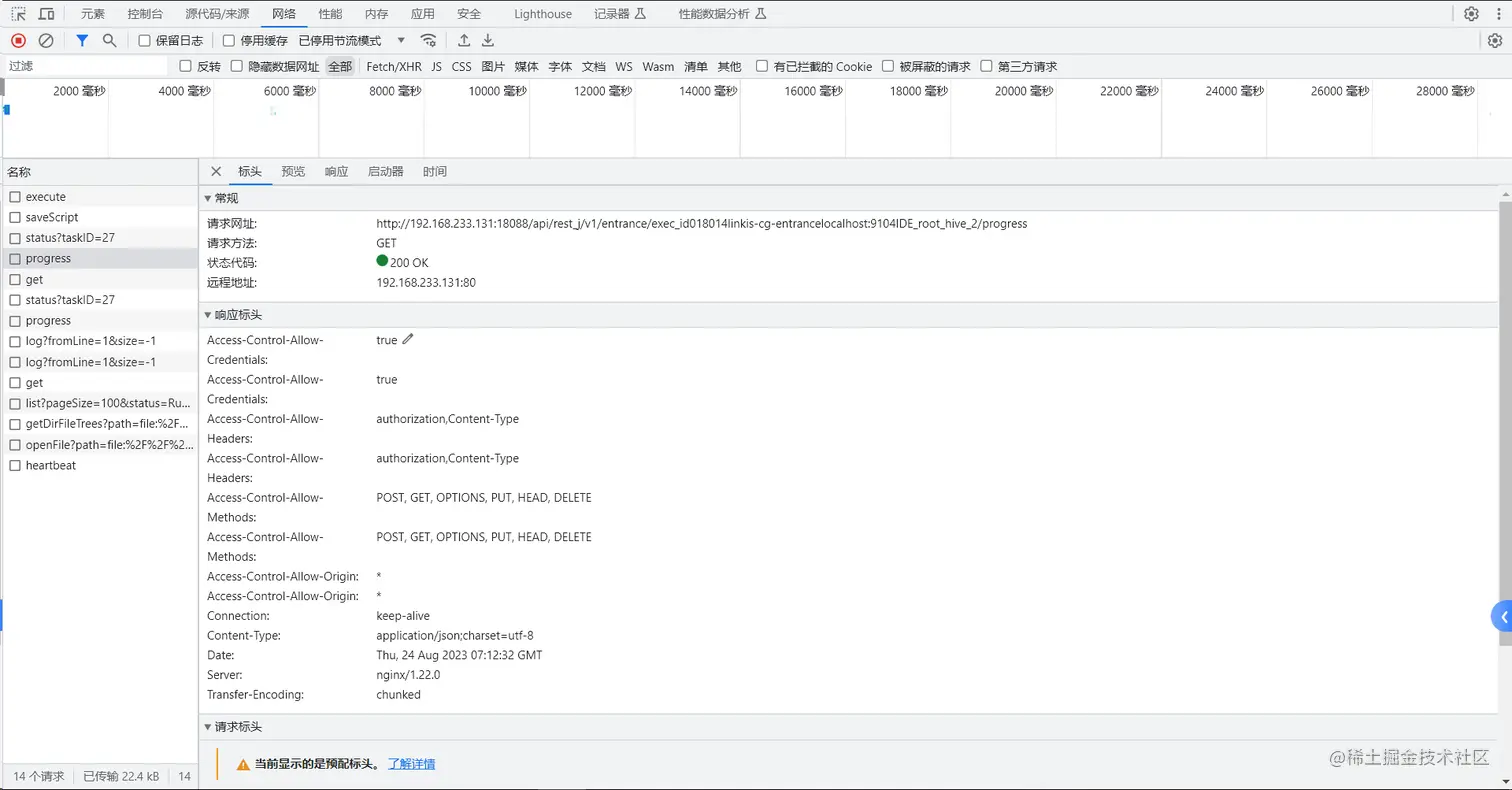This screenshot has width=1512, height=790.
Task: Filter requests by 文档 type
Action: pyautogui.click(x=594, y=66)
